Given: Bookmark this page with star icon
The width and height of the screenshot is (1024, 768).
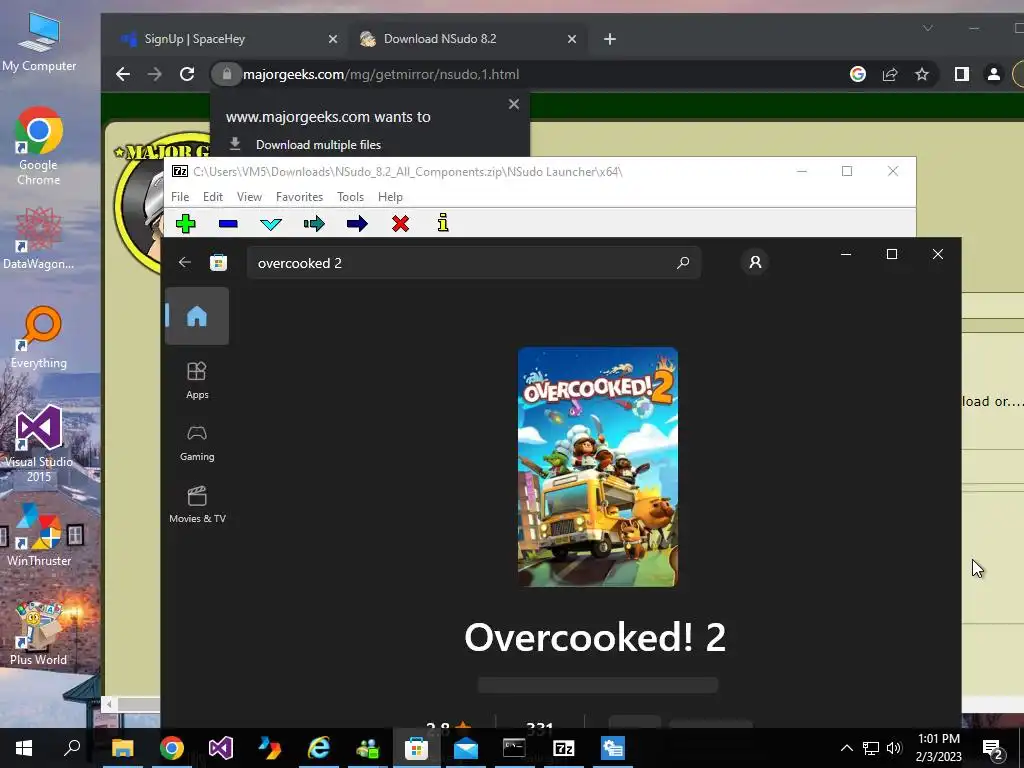Looking at the screenshot, I should tap(921, 74).
